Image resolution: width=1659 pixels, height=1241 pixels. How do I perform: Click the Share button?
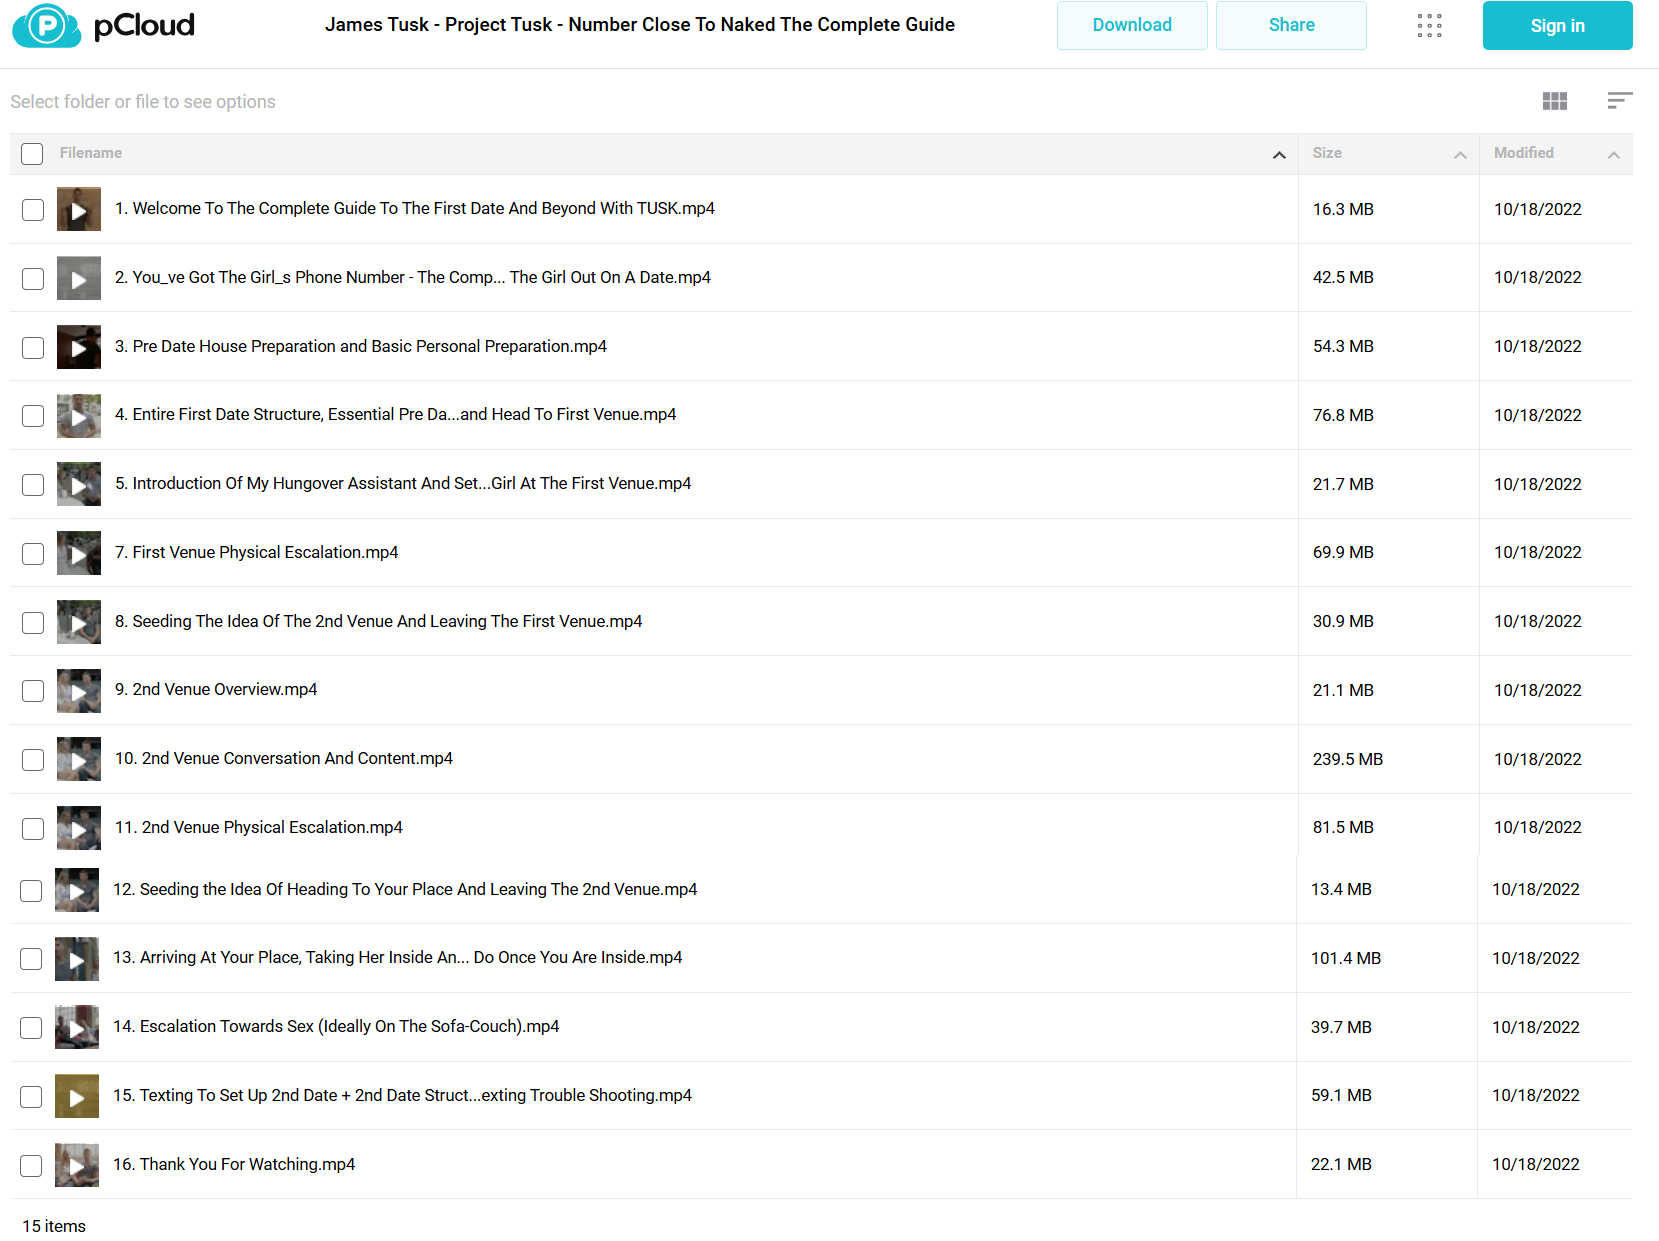(x=1291, y=25)
